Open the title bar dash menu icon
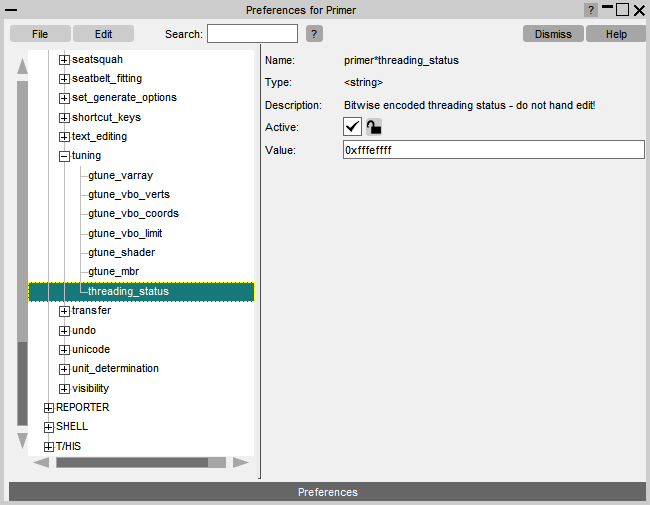The width and height of the screenshot is (650, 505). (x=11, y=10)
